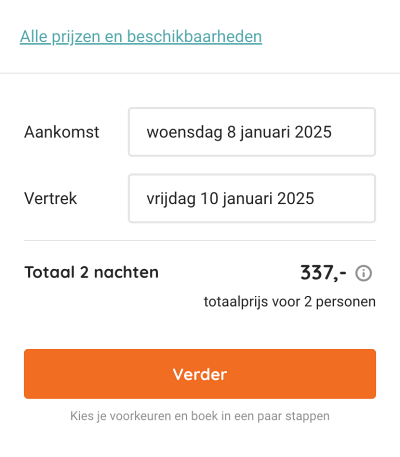Click the orange Verder button
The width and height of the screenshot is (400, 457).
pos(200,374)
